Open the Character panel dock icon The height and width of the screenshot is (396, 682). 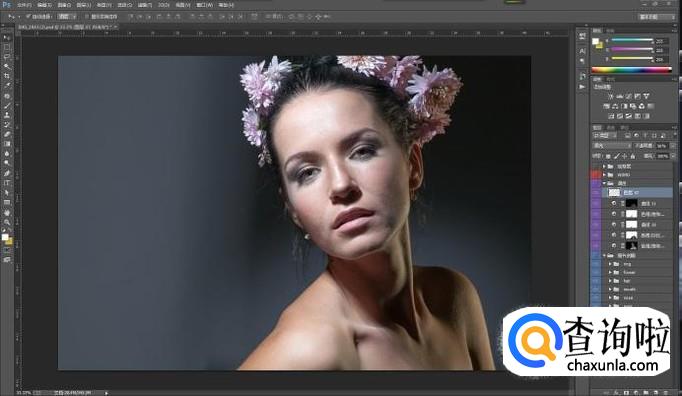(x=582, y=51)
